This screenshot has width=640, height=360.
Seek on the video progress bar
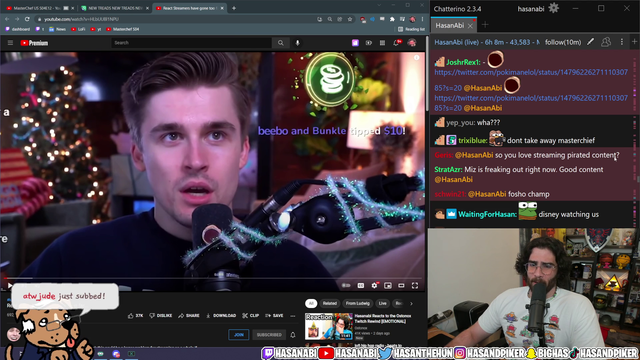pos(212,278)
